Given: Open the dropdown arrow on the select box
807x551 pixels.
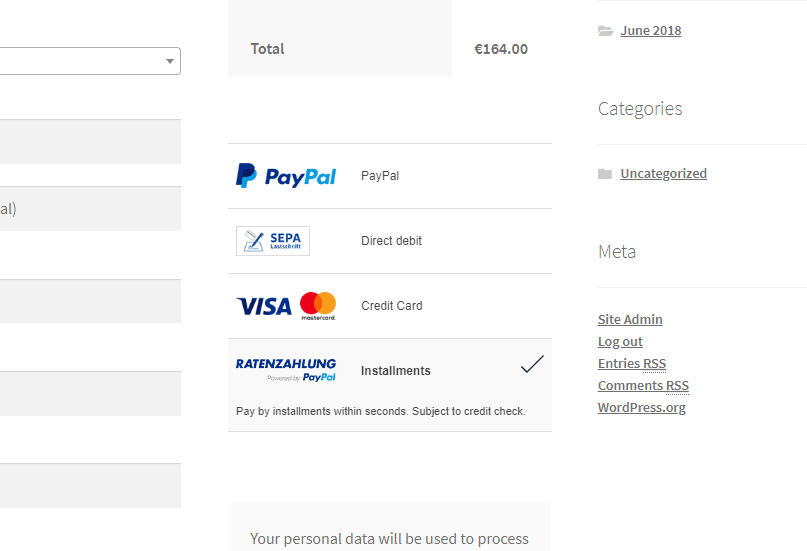Looking at the screenshot, I should 169,61.
